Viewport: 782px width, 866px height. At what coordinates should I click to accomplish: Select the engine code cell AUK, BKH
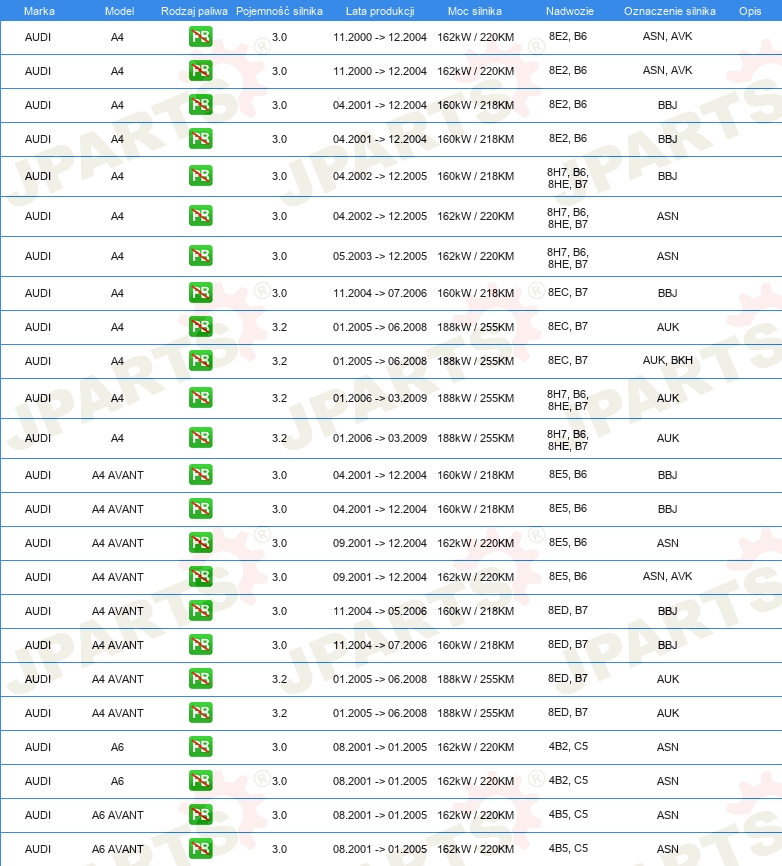(x=668, y=360)
